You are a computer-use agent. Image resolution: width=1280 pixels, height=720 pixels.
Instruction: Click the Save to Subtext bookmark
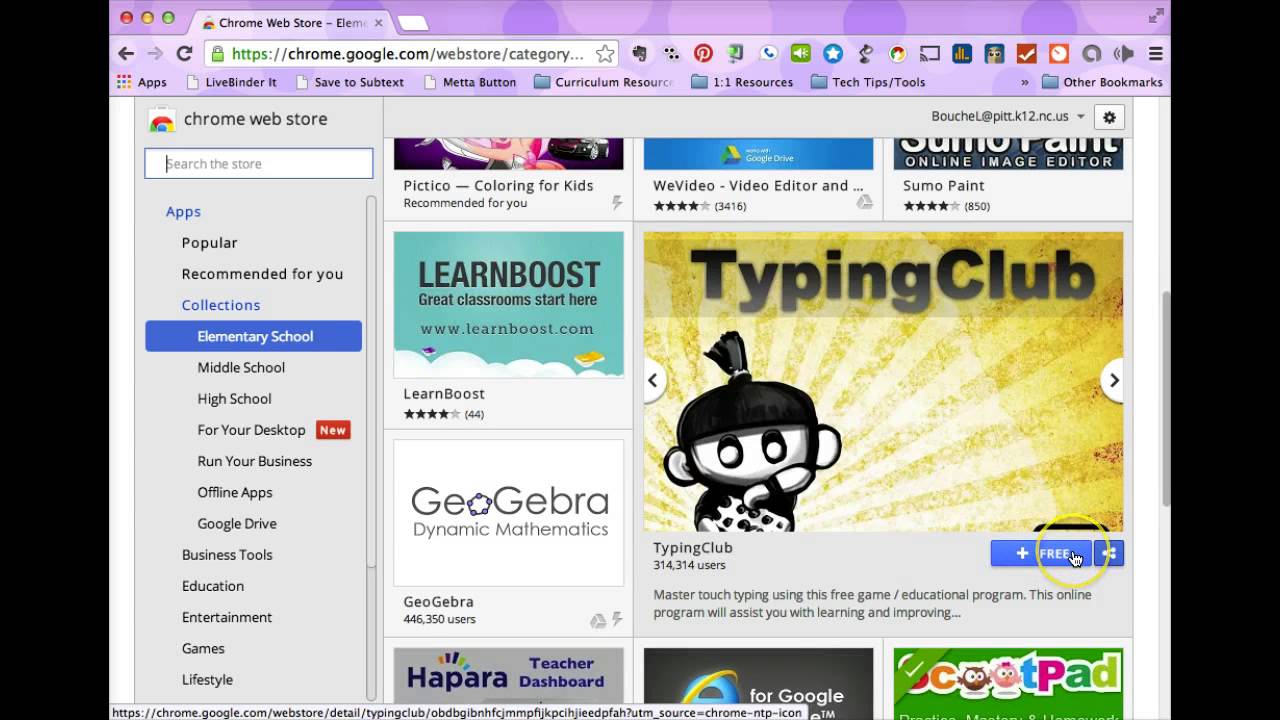click(x=349, y=82)
